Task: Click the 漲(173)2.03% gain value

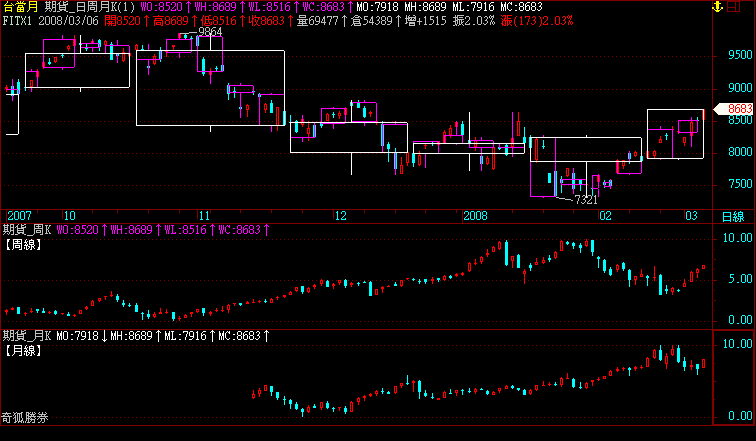Action: 537,21
